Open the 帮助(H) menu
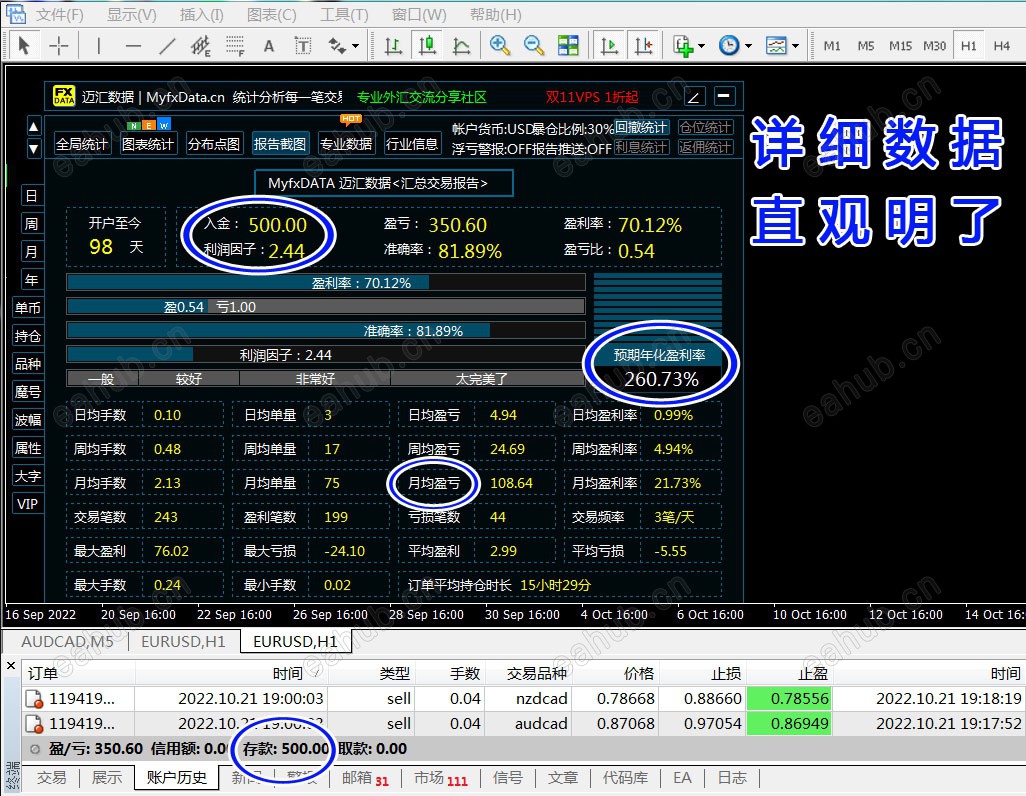Screen dimensions: 1026x796 (x=496, y=14)
